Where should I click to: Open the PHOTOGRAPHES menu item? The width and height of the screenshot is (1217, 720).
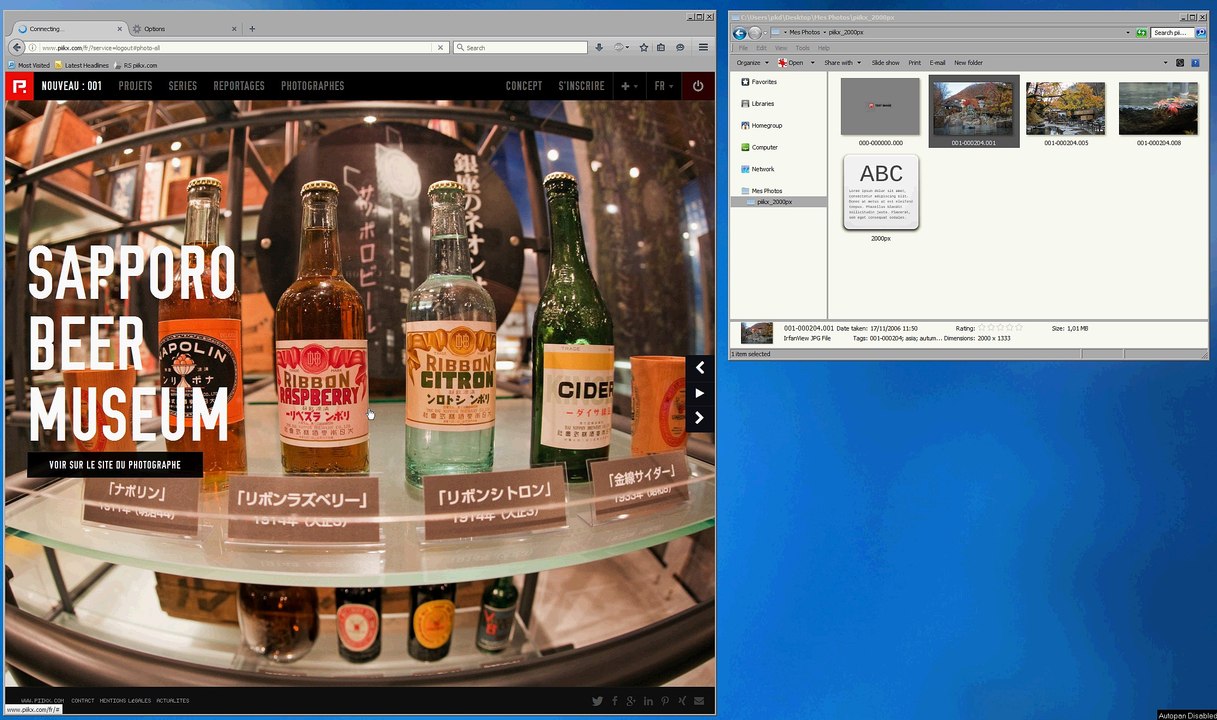312,86
